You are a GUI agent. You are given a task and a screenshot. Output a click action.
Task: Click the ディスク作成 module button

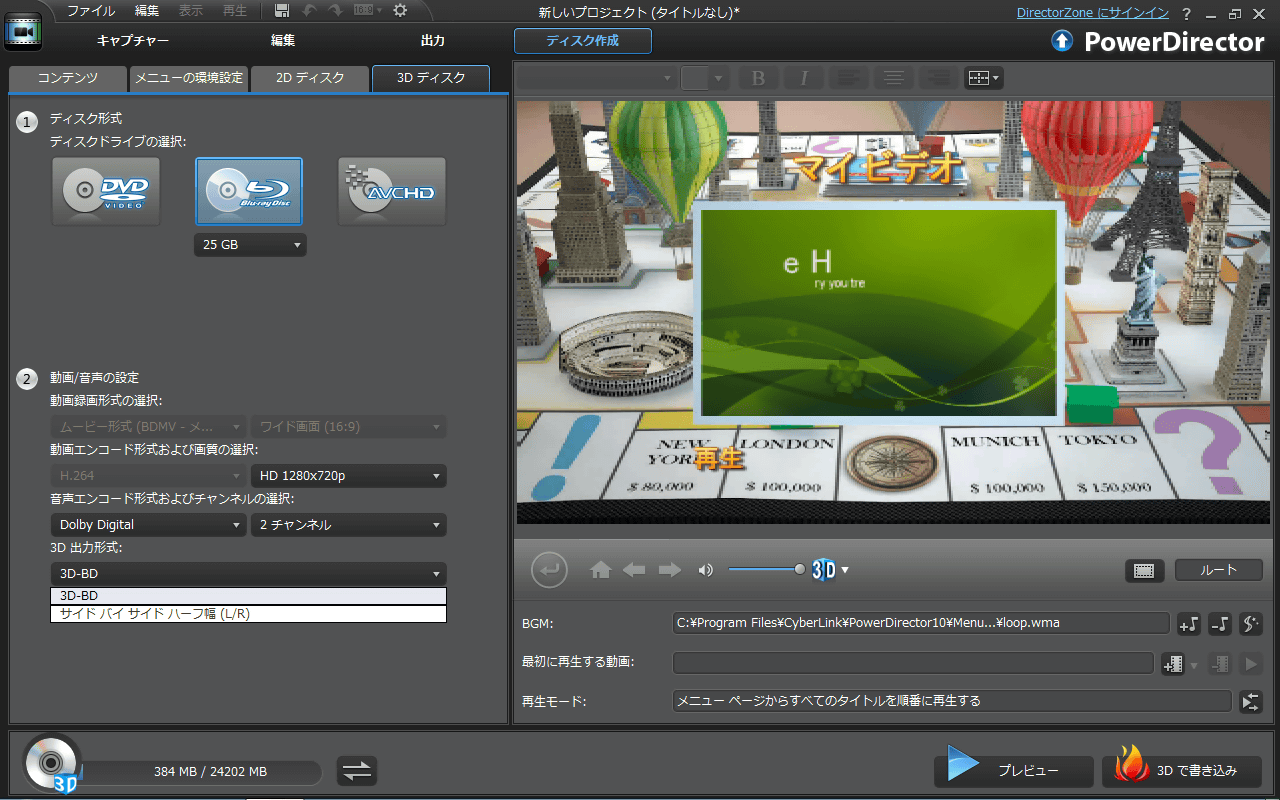click(x=582, y=41)
